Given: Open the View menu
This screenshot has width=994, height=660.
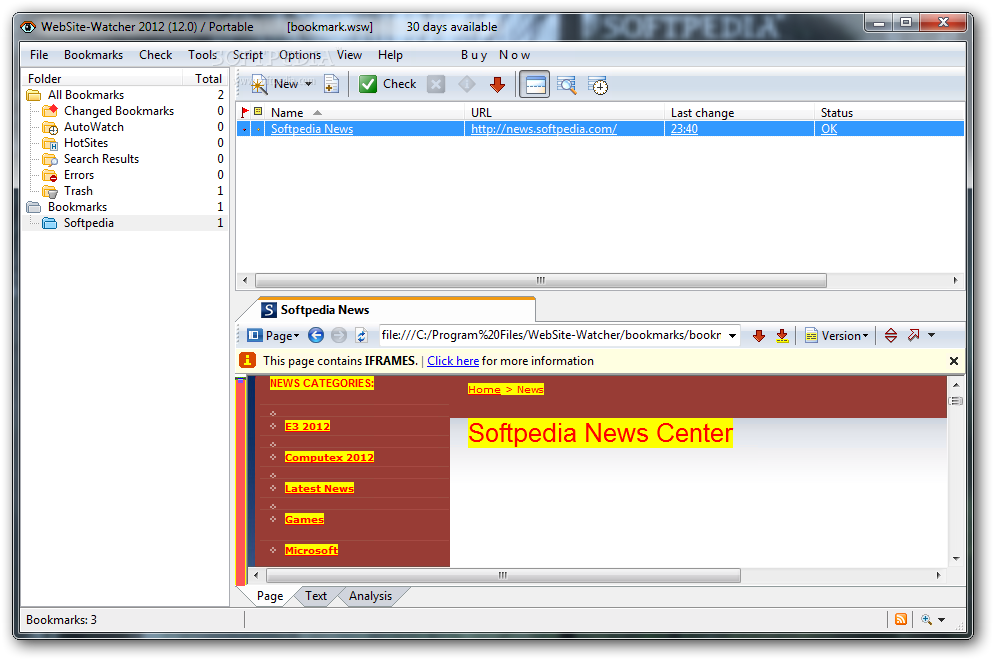Looking at the screenshot, I should [x=349, y=55].
